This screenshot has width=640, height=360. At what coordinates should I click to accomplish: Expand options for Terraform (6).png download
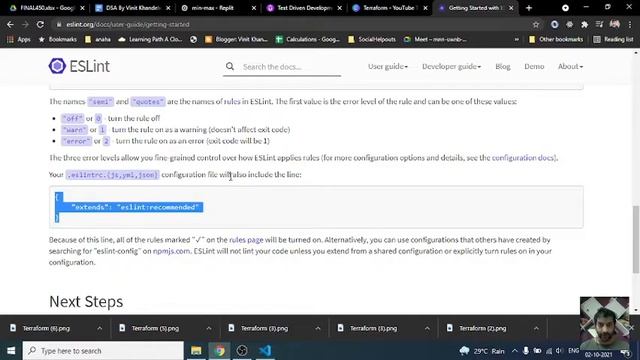tap(100, 328)
